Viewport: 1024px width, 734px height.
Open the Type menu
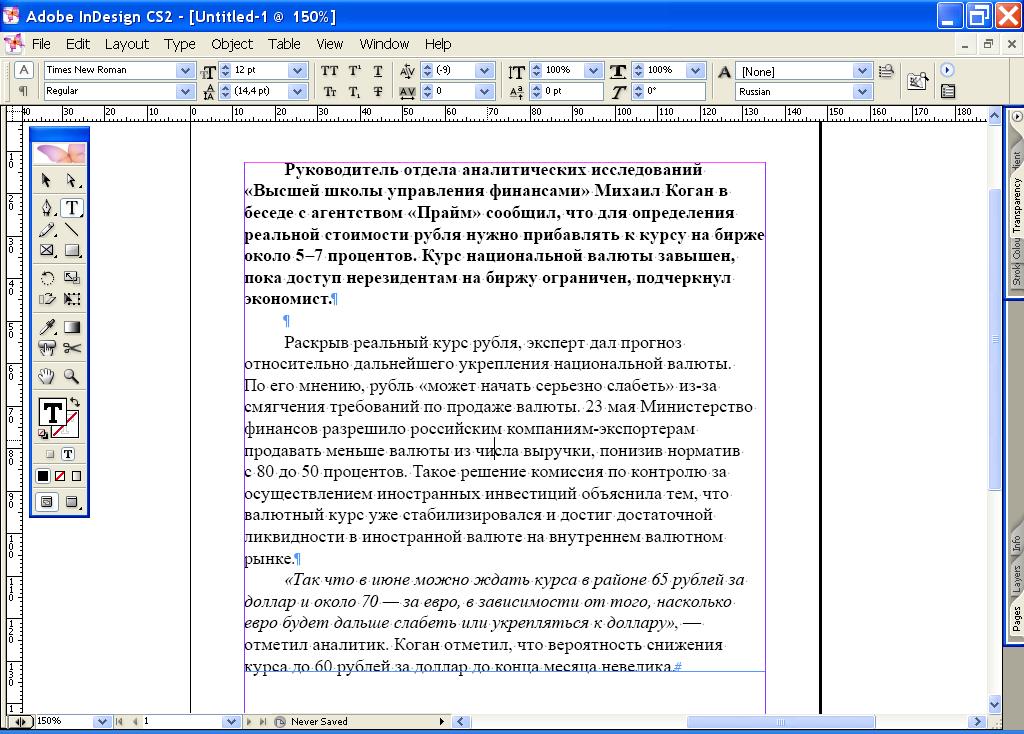180,44
